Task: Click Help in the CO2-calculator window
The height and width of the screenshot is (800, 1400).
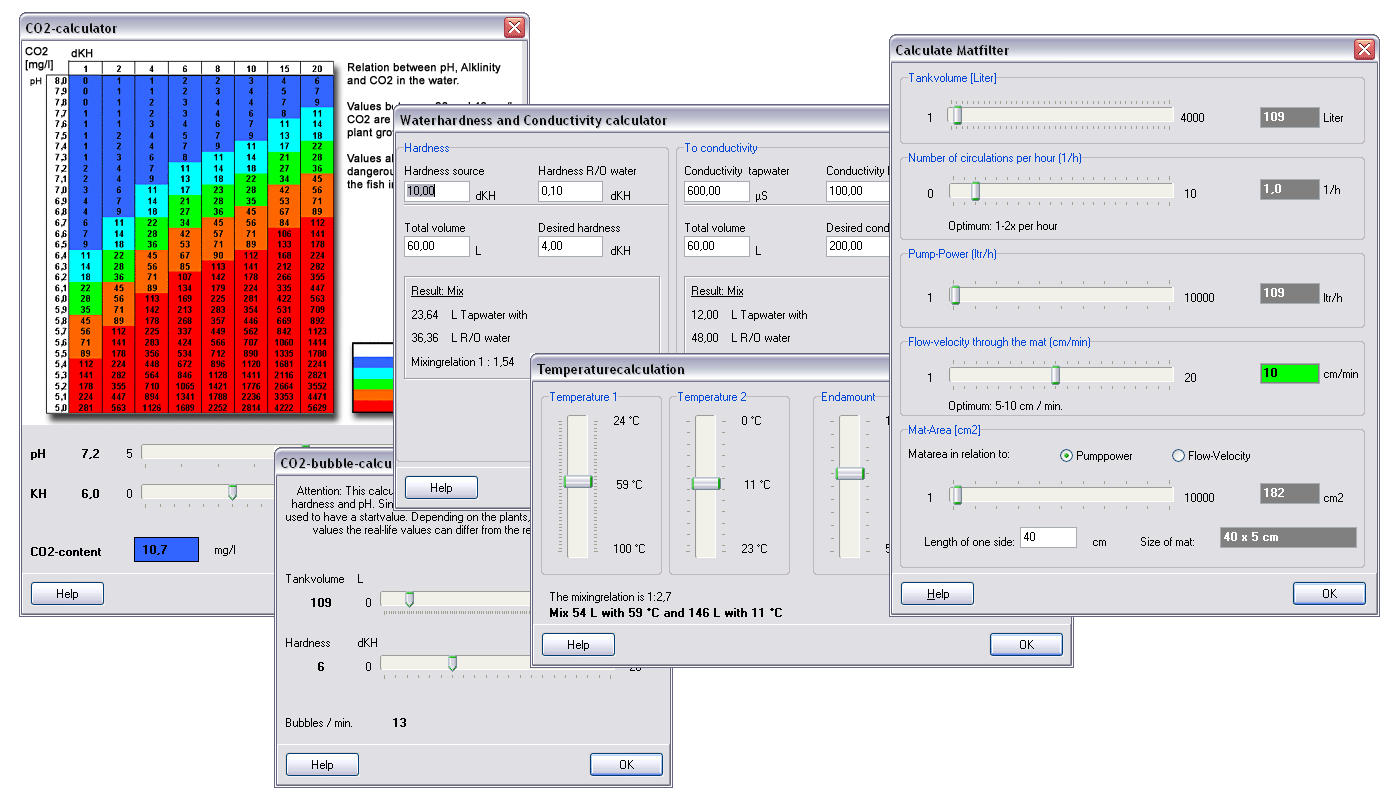Action: [x=66, y=592]
